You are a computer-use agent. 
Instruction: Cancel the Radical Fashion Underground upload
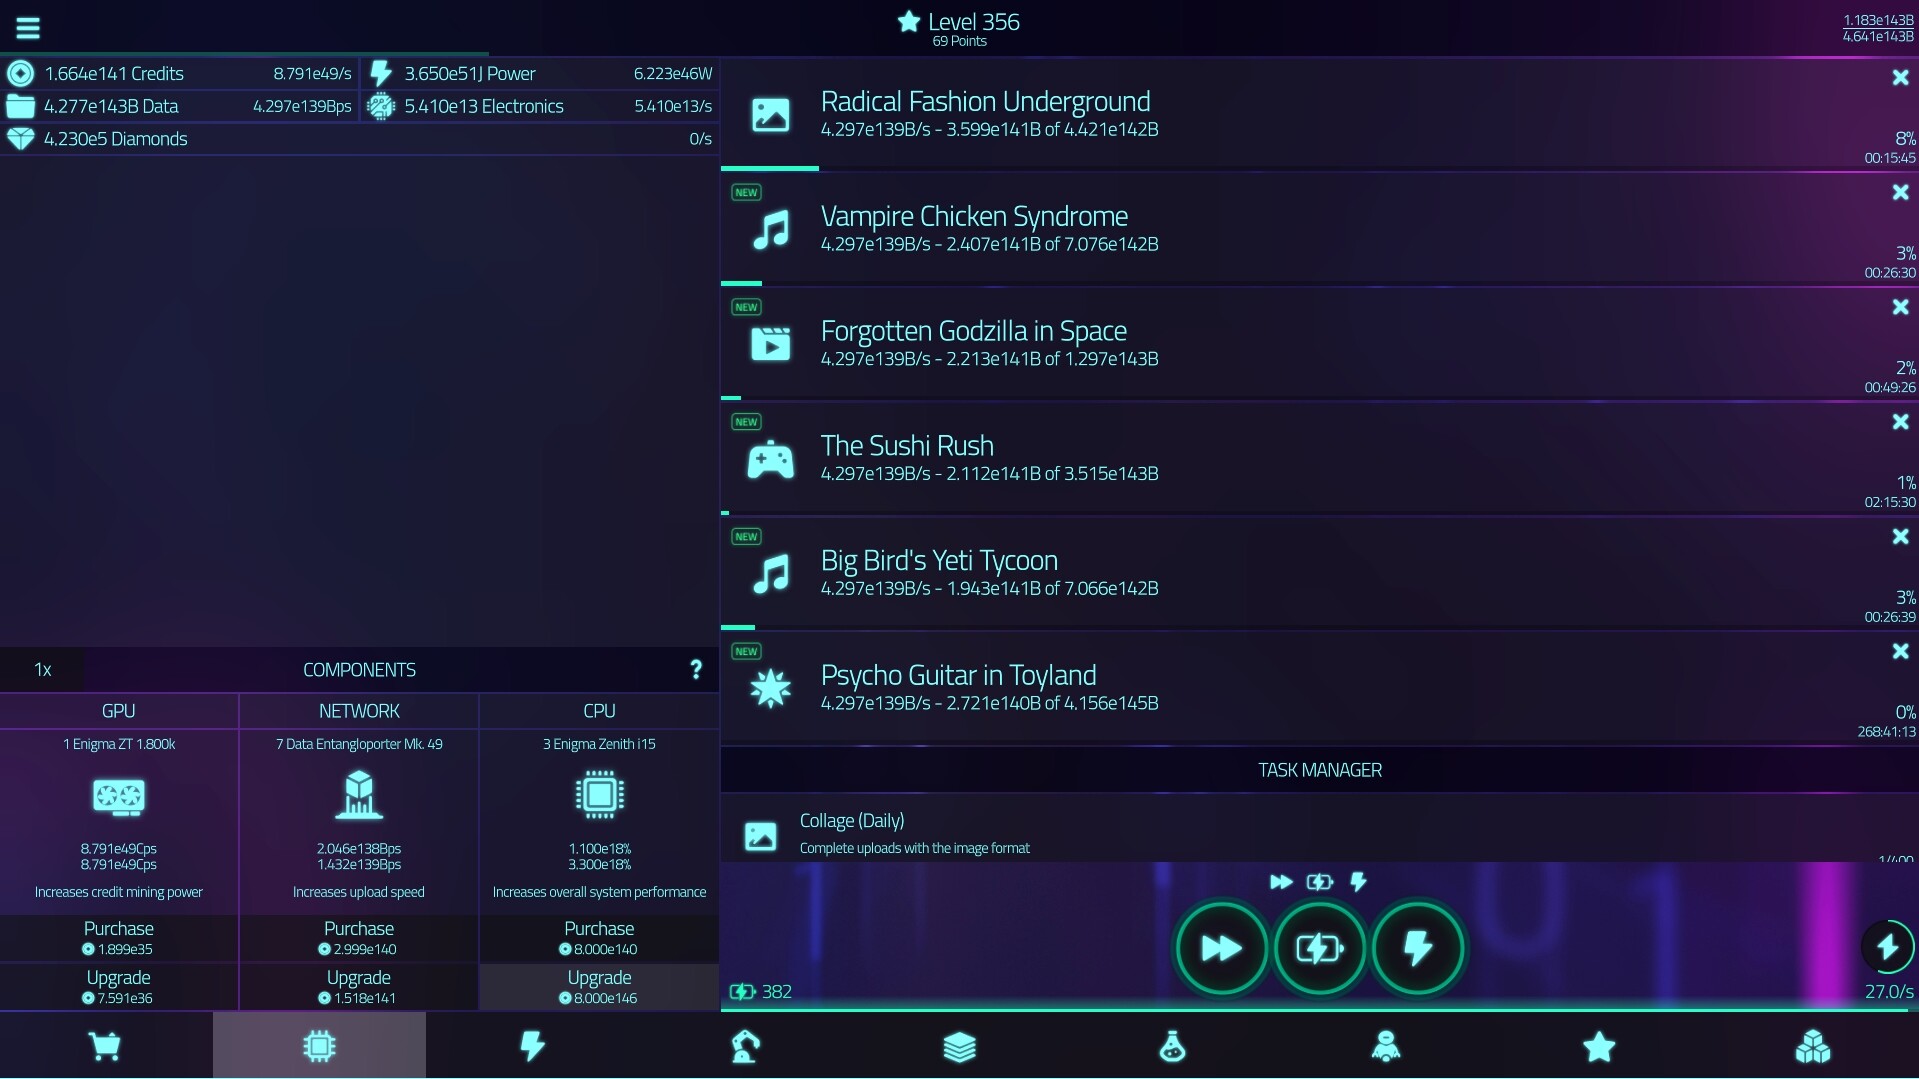(x=1899, y=77)
